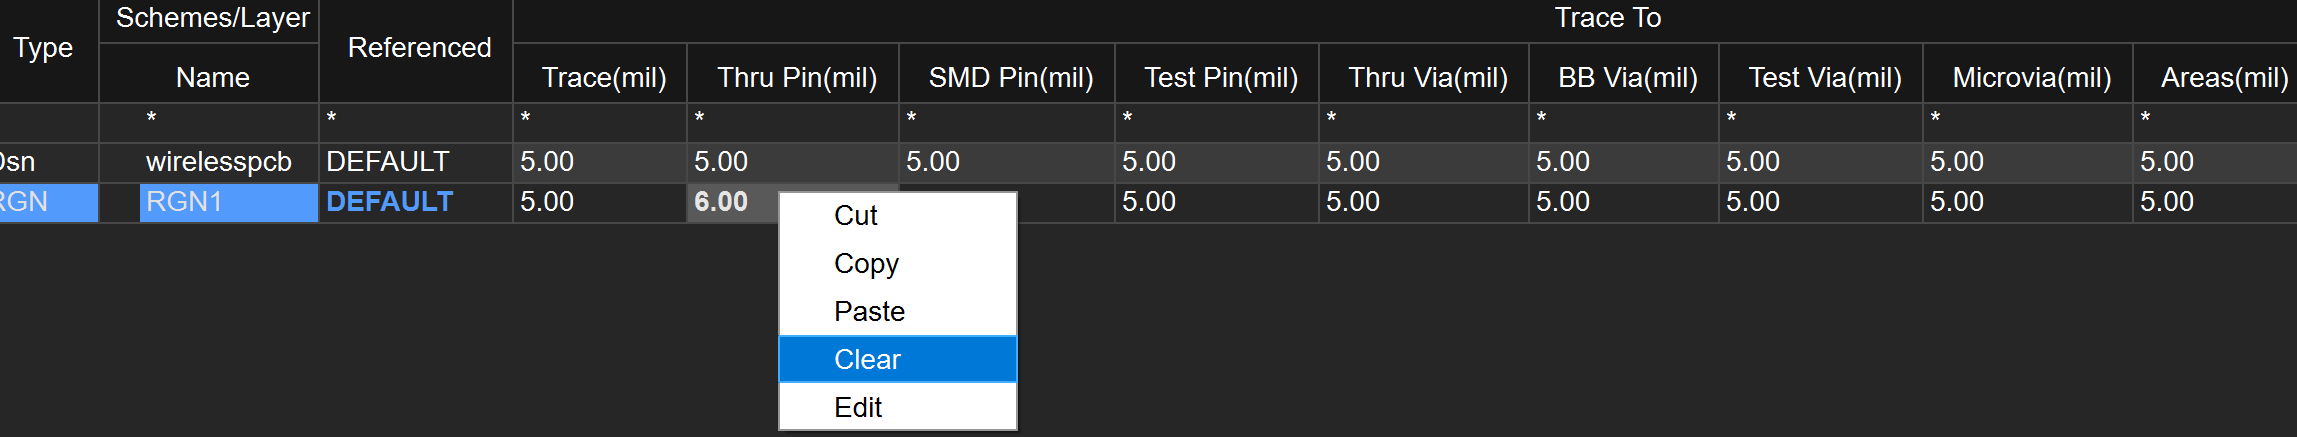Click the RGN1 name cell
Image resolution: width=2297 pixels, height=437 pixels.
pos(228,202)
